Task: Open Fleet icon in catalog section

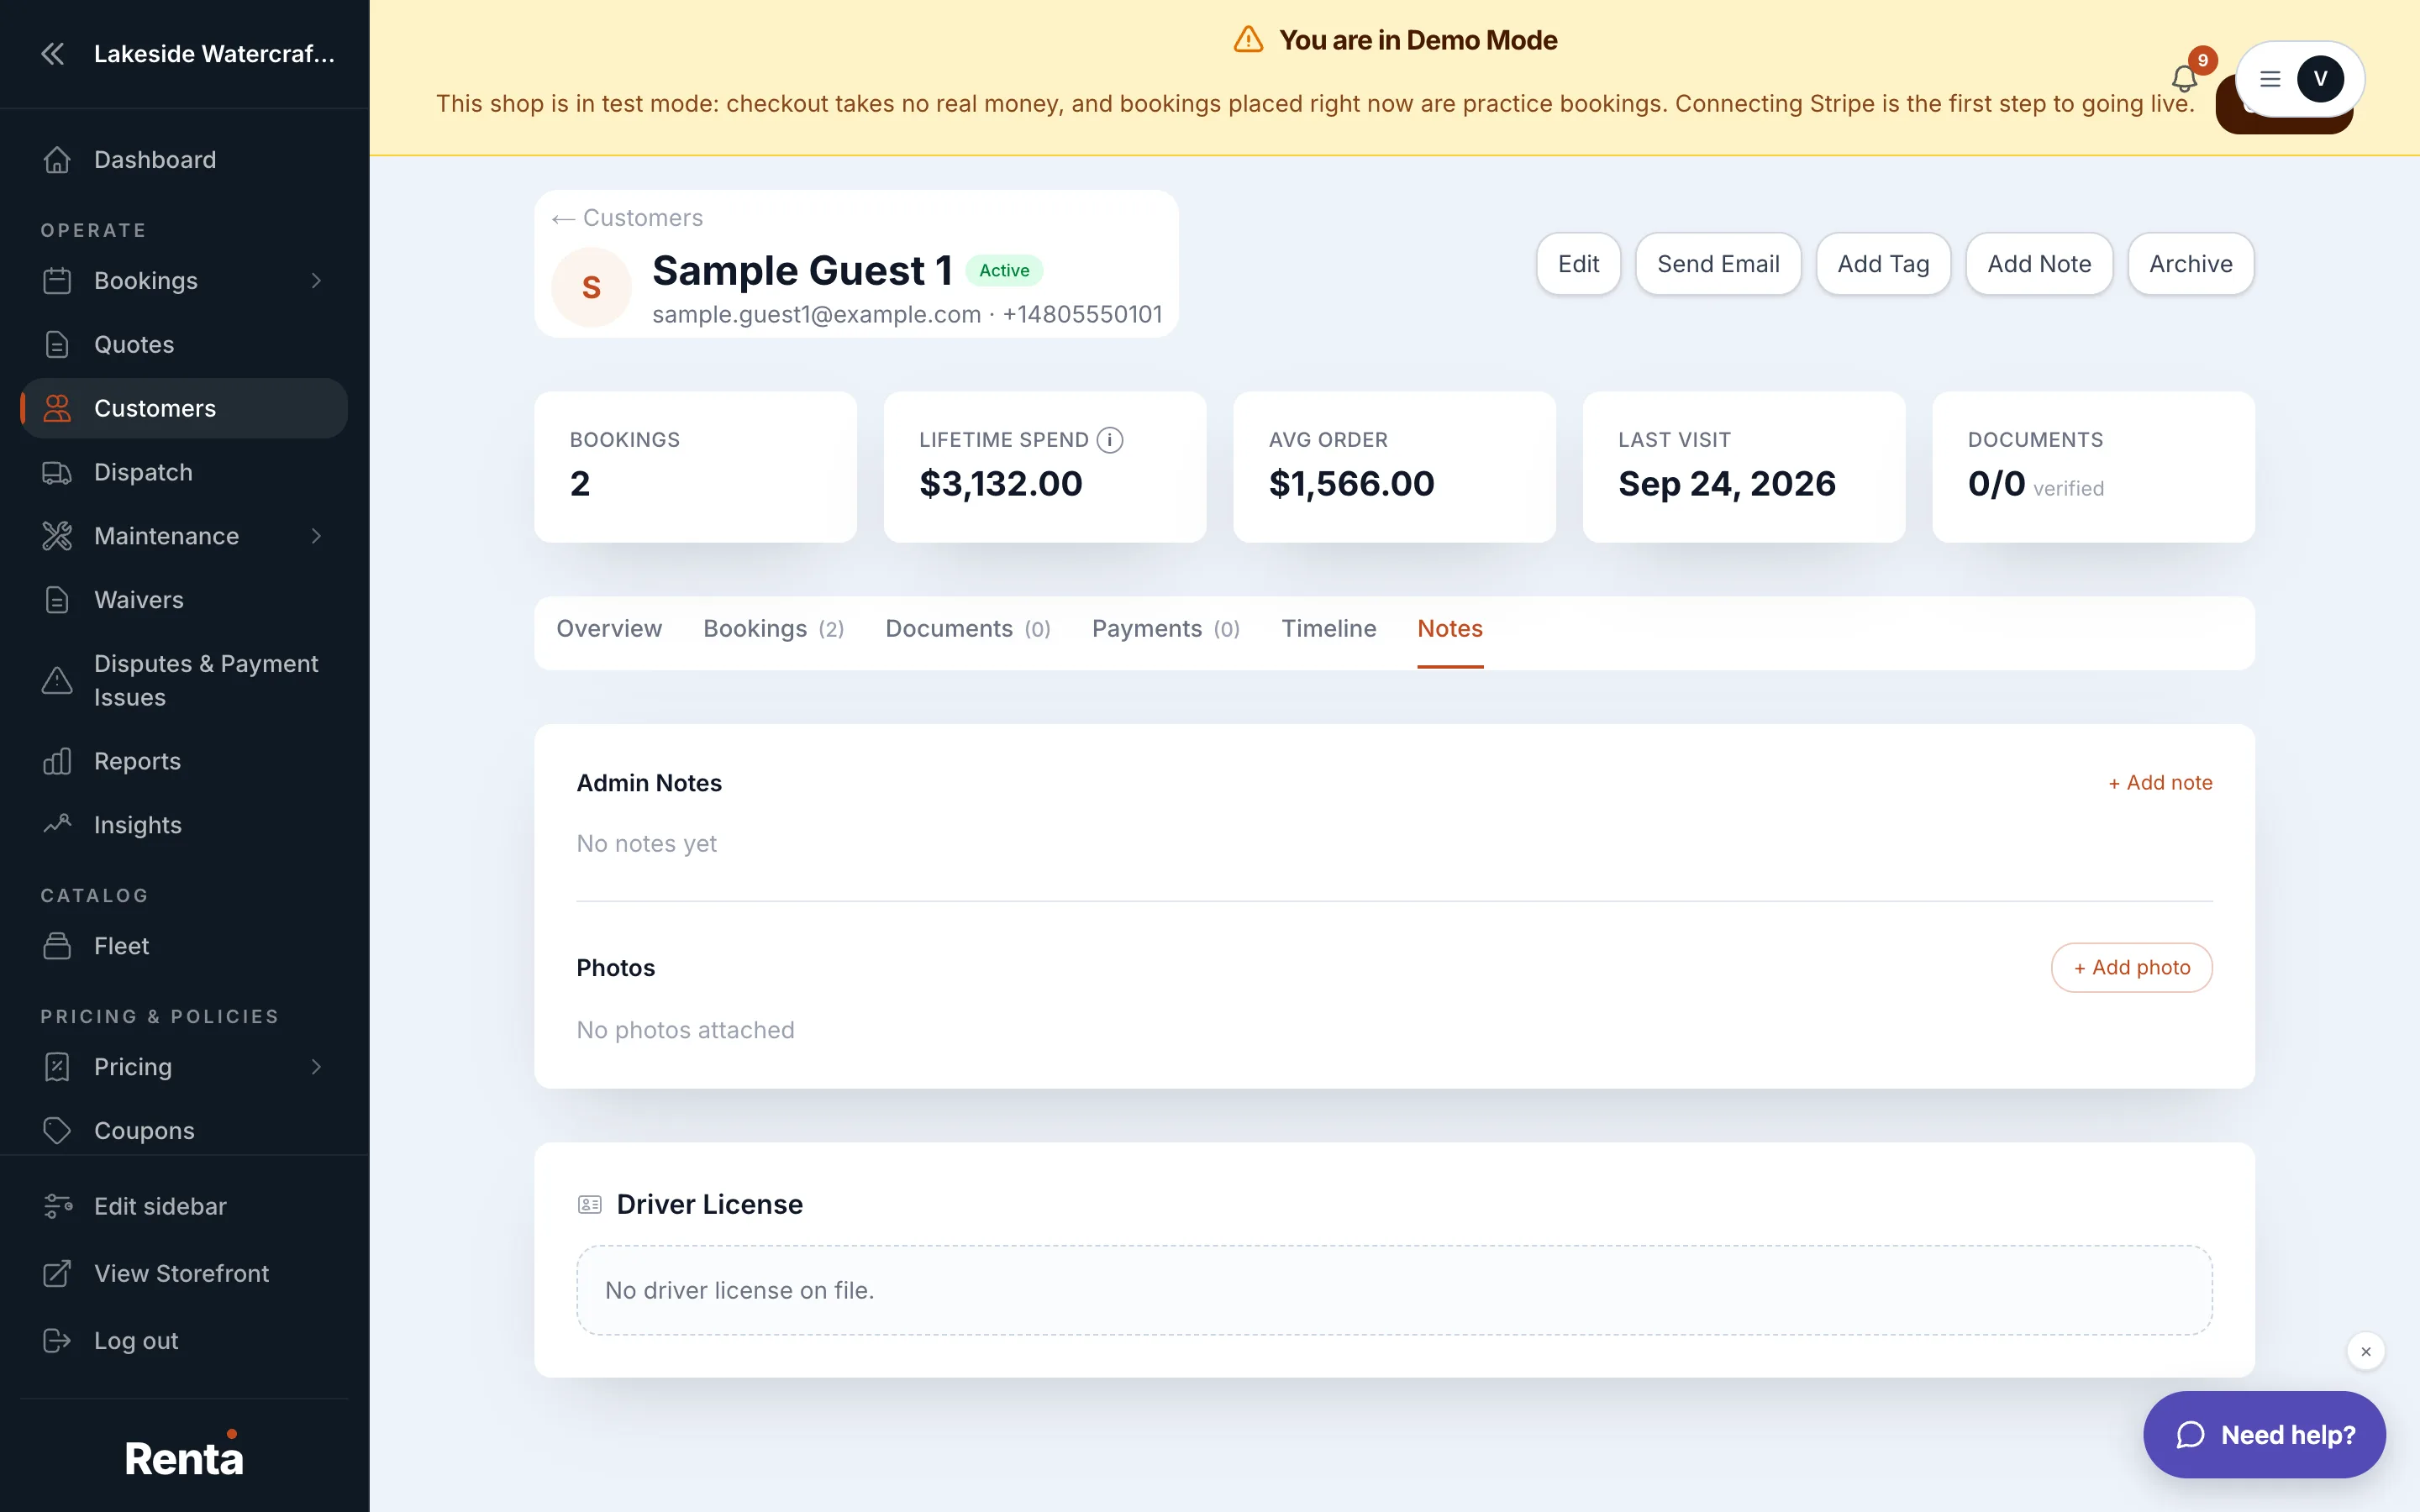Action: pos(57,946)
